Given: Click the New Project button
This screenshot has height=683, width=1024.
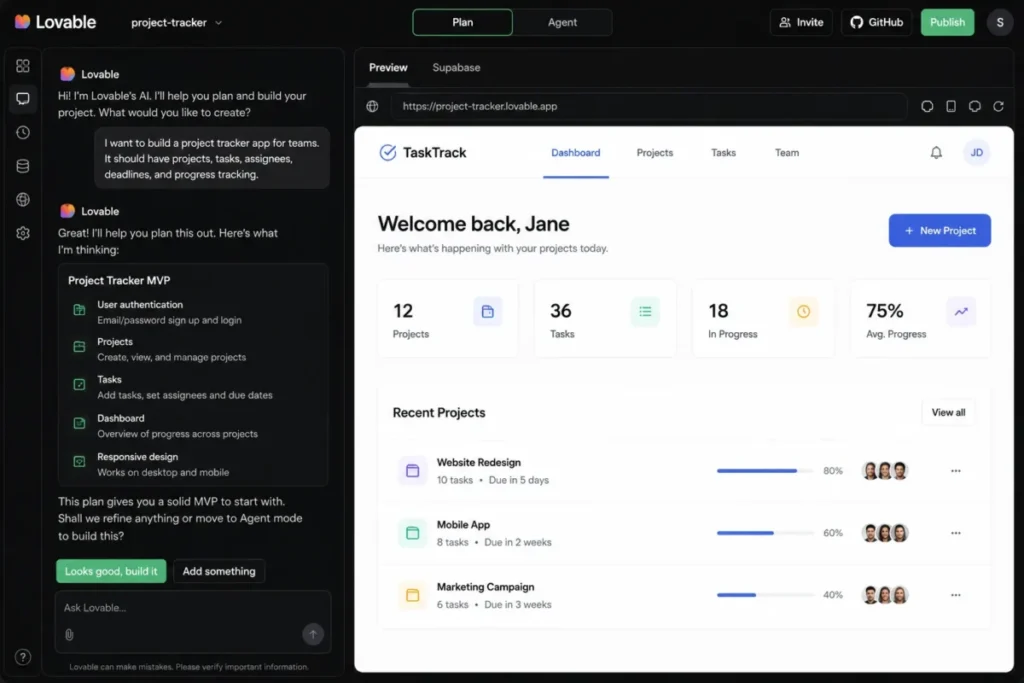Looking at the screenshot, I should click(939, 230).
